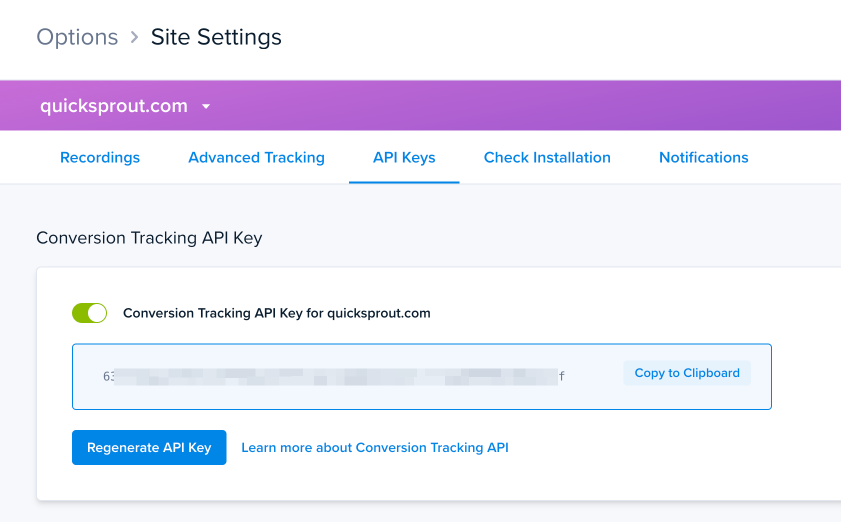Copy the API key to clipboard
Screen dimensions: 841x522
pyautogui.click(x=687, y=374)
